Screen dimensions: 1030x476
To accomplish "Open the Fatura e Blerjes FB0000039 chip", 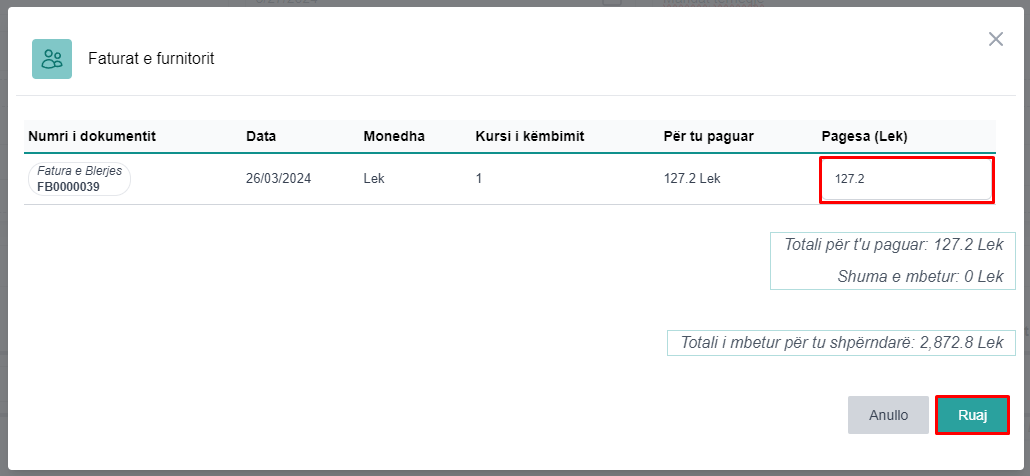I will click(79, 179).
